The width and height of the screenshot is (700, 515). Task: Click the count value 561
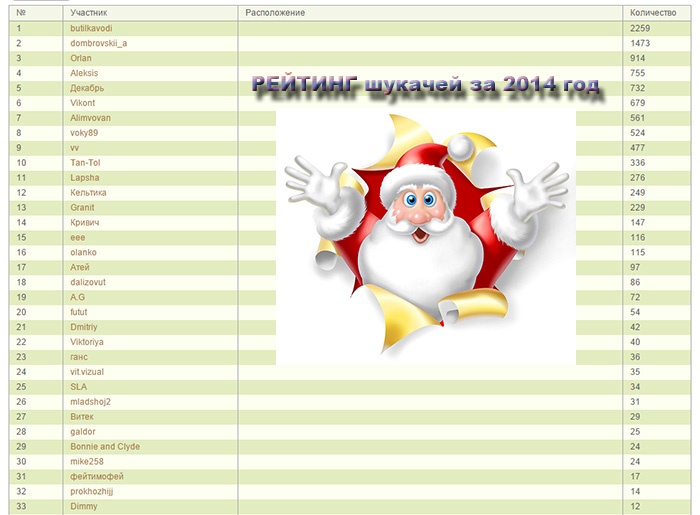pos(638,118)
